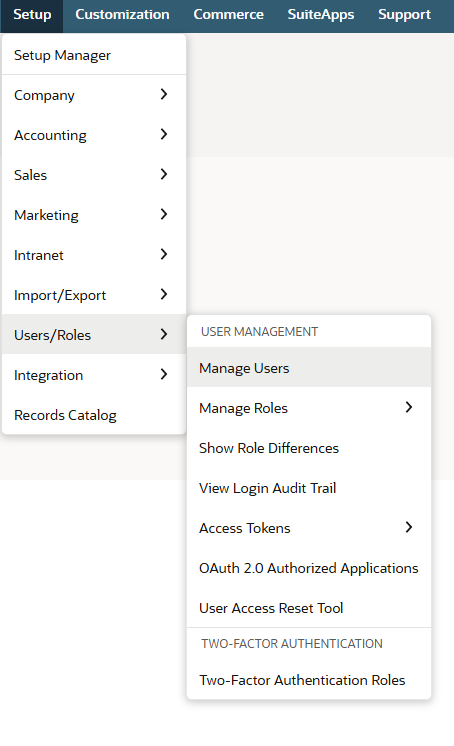Open Records Catalog
Viewport: 454px width, 746px height.
[94, 415]
